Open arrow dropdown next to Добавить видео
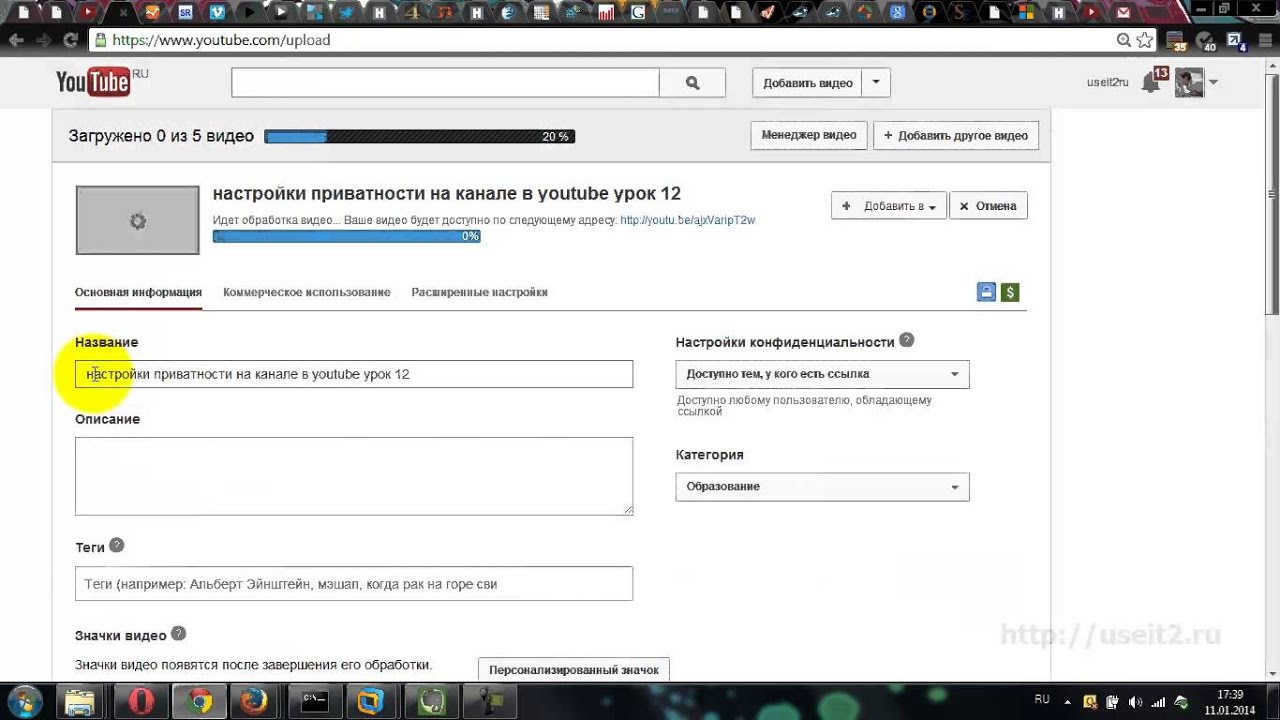Screen dimensions: 1280x720 (x=876, y=83)
